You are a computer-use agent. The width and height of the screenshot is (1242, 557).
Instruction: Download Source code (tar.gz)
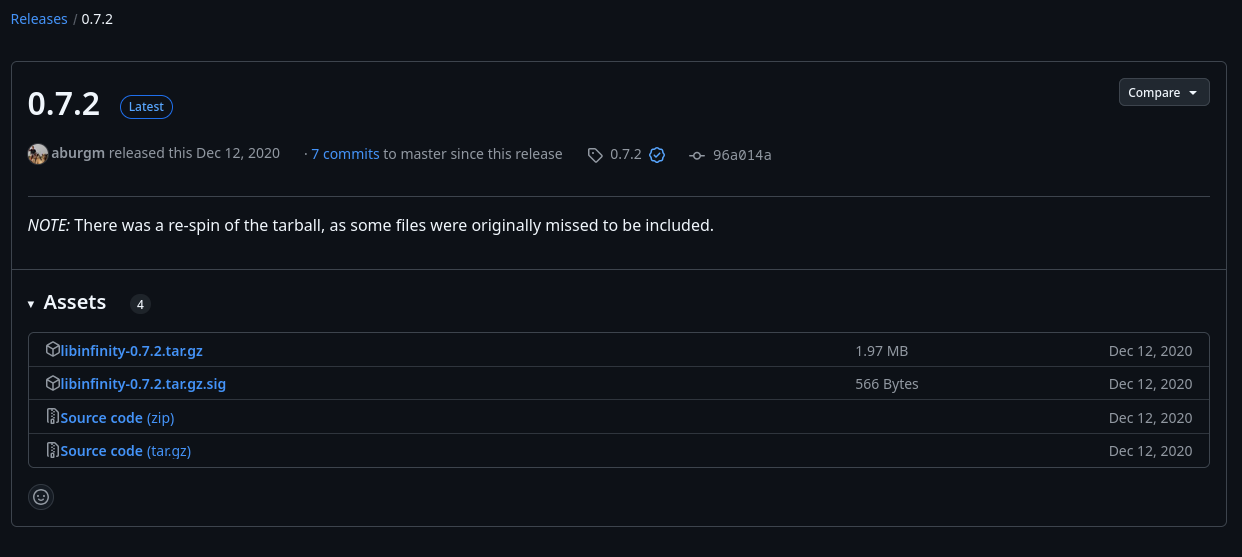[125, 451]
